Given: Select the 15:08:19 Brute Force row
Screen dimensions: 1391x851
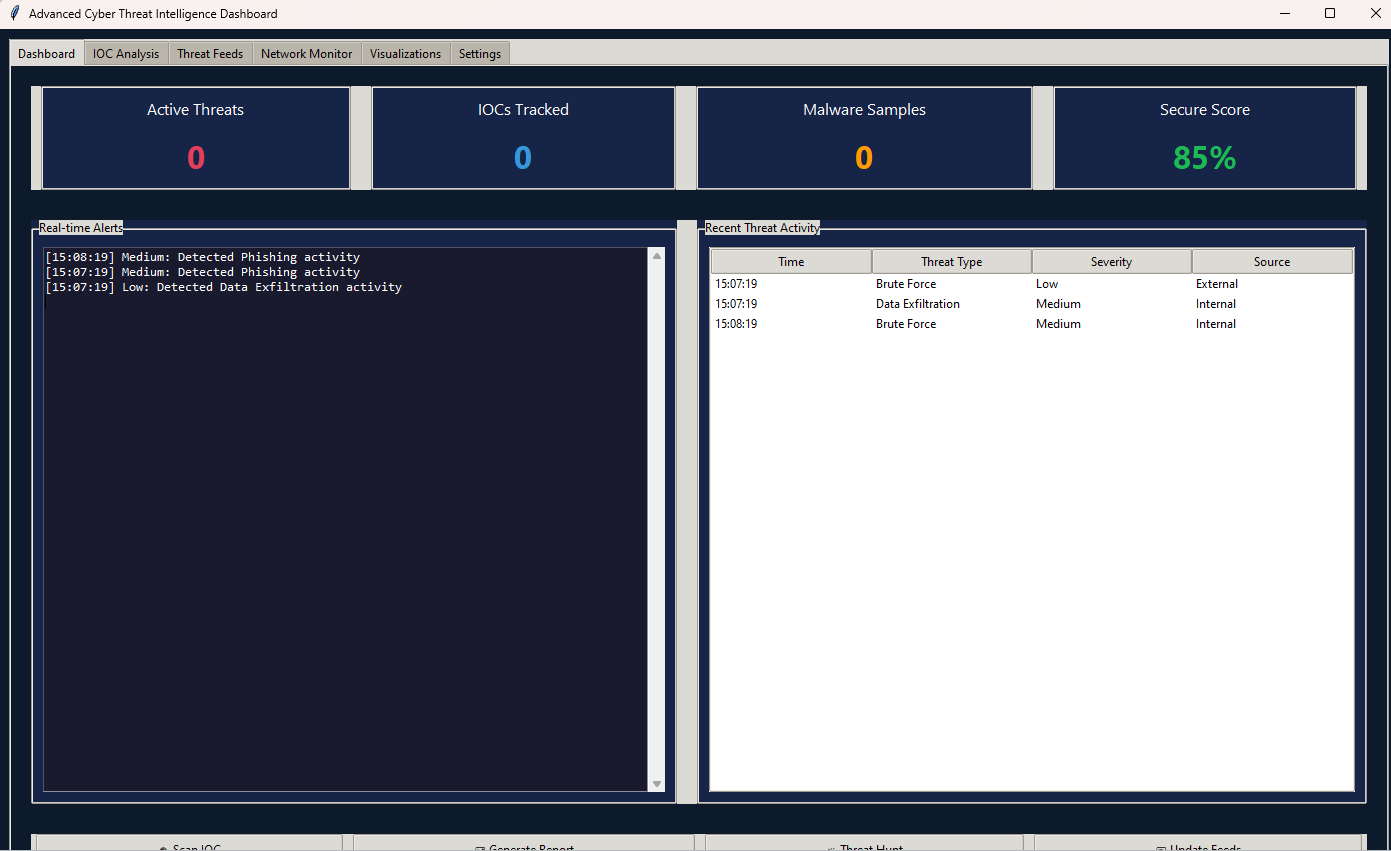Looking at the screenshot, I should tap(905, 324).
